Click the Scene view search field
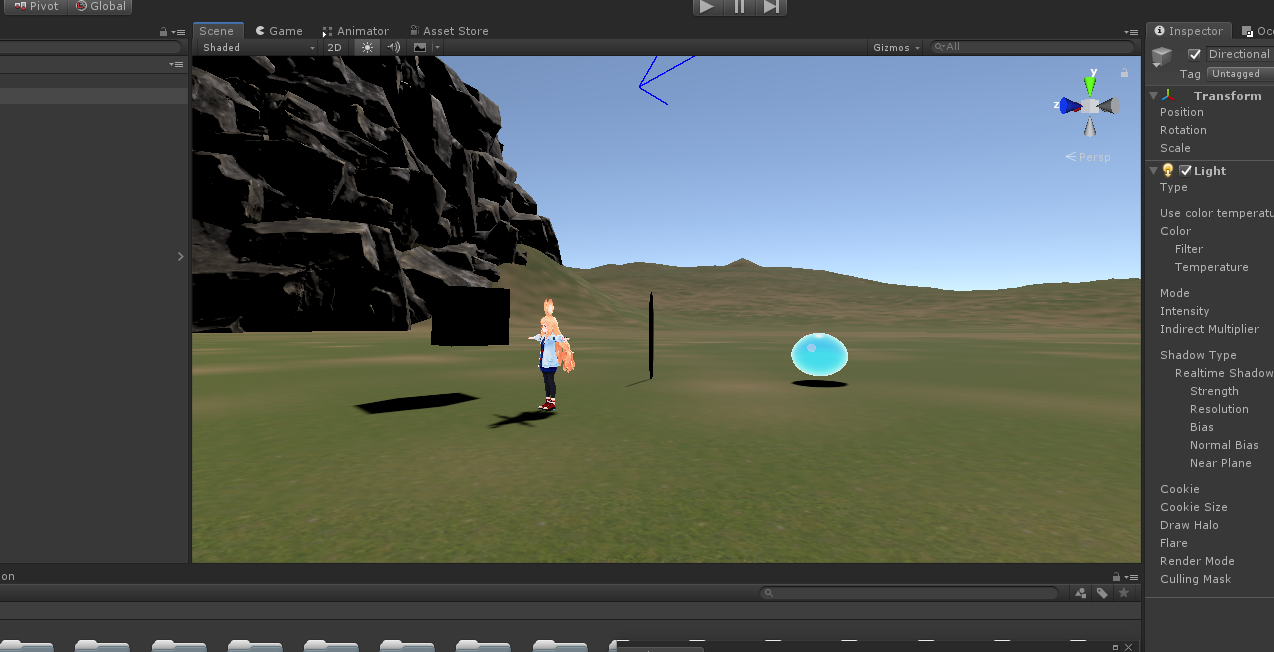Image resolution: width=1274 pixels, height=652 pixels. (x=1035, y=47)
